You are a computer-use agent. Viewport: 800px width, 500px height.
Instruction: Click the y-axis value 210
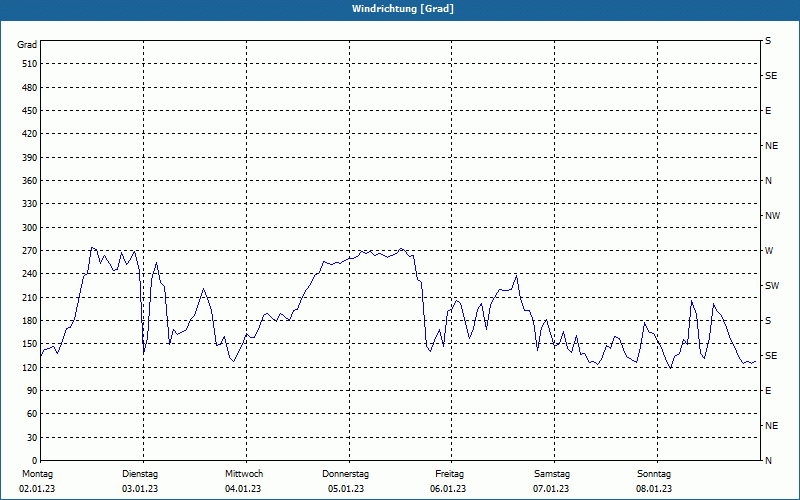click(30, 297)
